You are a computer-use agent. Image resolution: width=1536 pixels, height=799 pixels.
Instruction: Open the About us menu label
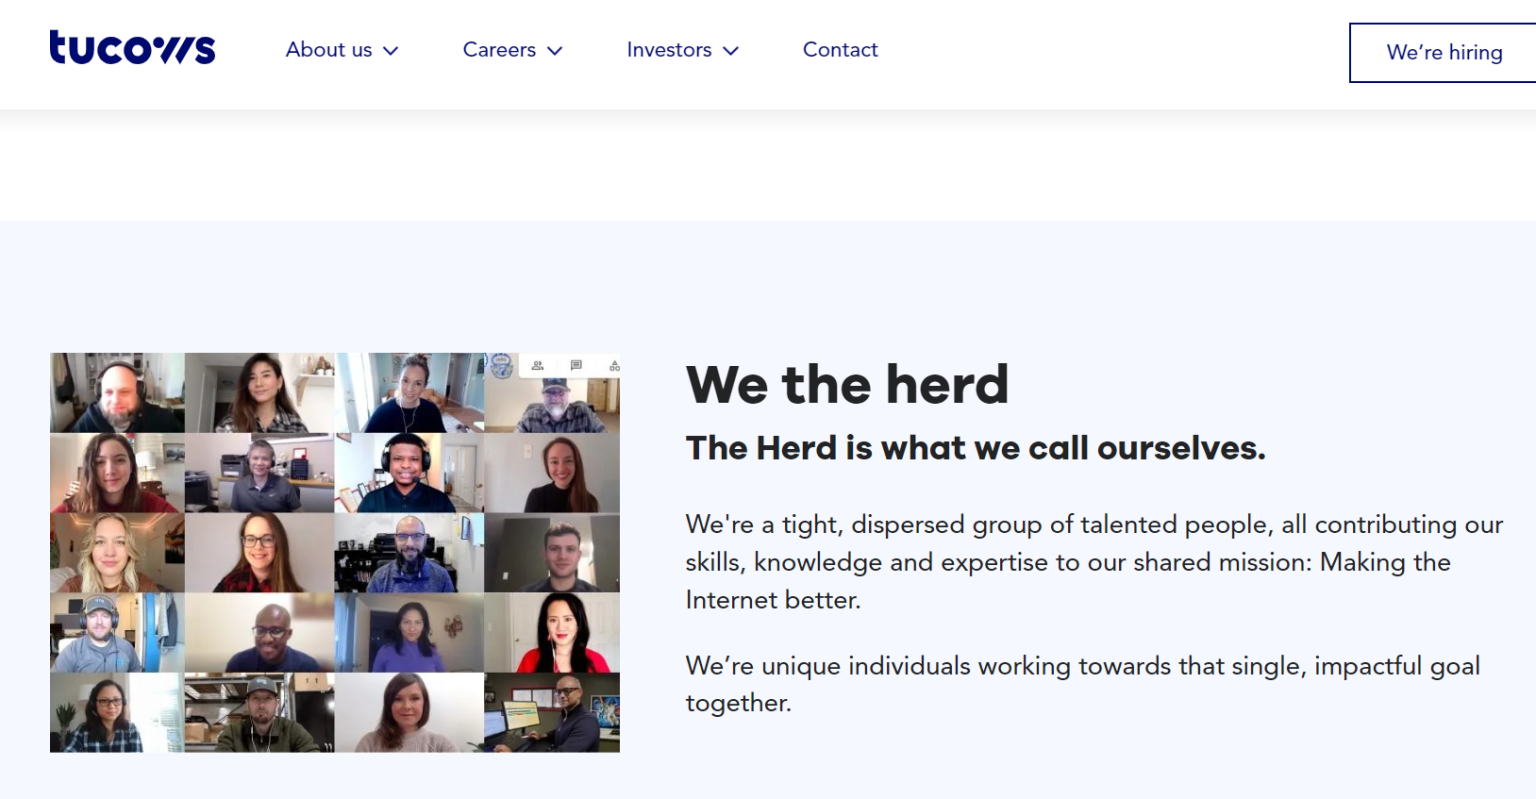pos(328,50)
